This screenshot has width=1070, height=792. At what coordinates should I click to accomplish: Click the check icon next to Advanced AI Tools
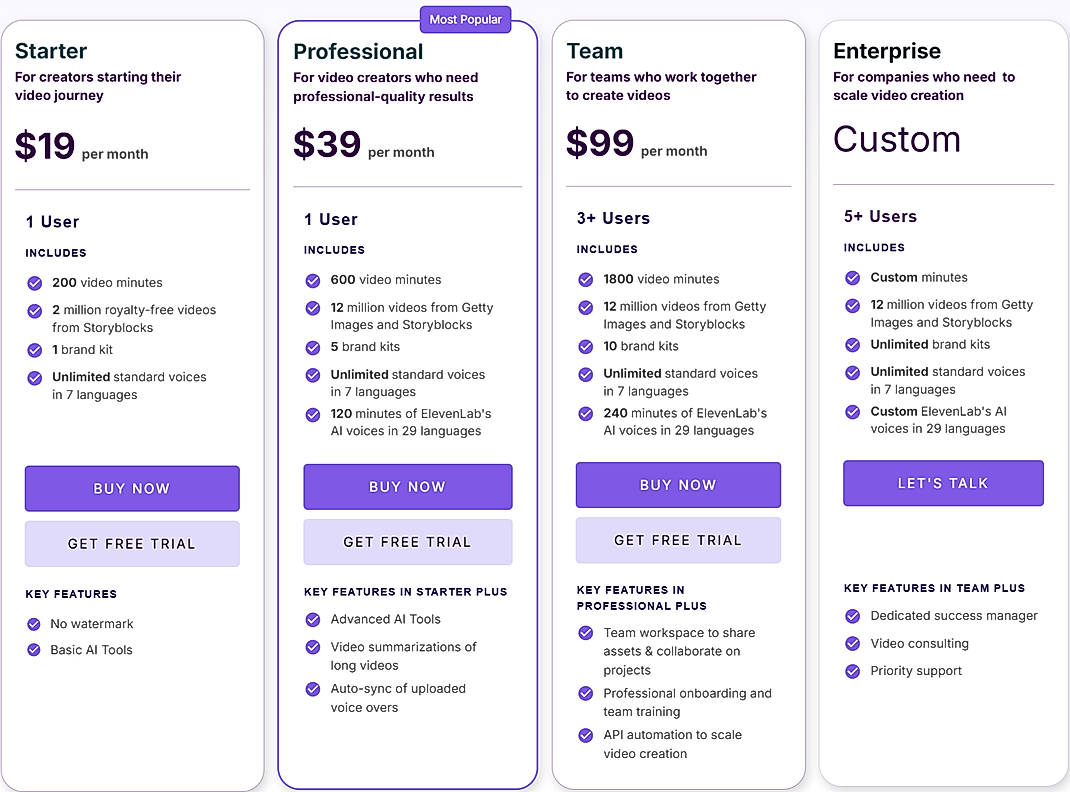pyautogui.click(x=313, y=620)
